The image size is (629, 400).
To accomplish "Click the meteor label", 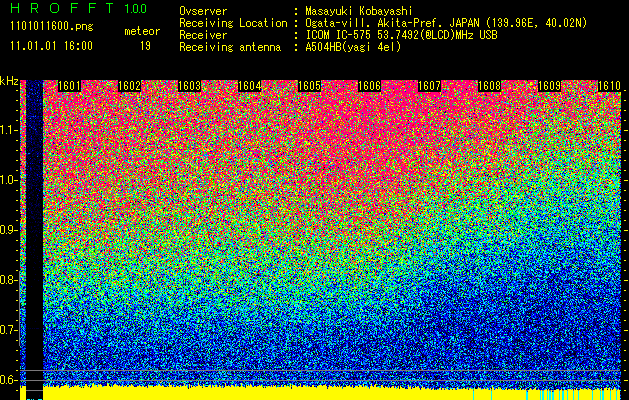I will (142, 31).
